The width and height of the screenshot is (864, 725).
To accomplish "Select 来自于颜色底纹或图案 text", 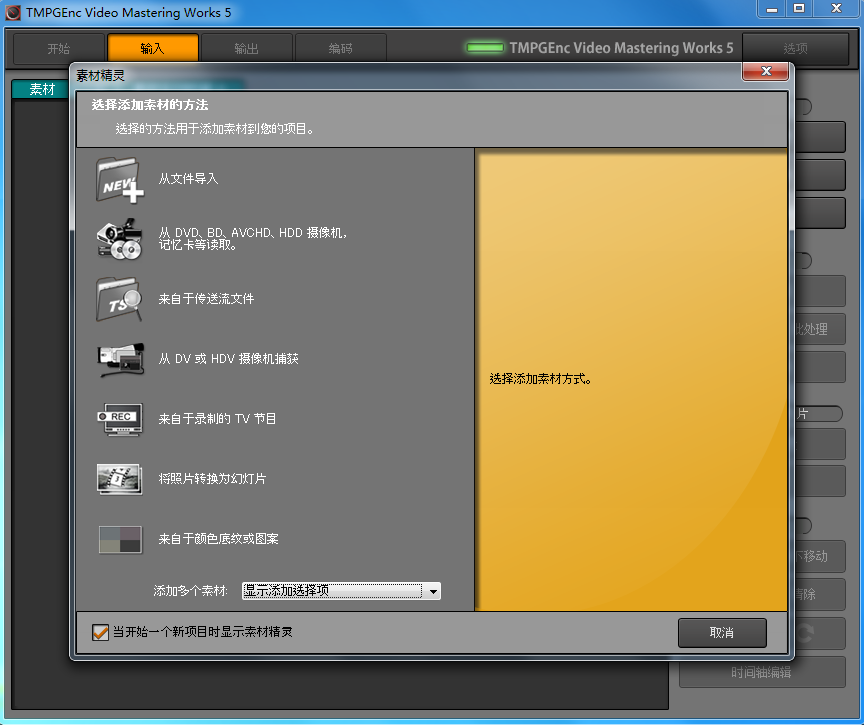I will point(218,539).
